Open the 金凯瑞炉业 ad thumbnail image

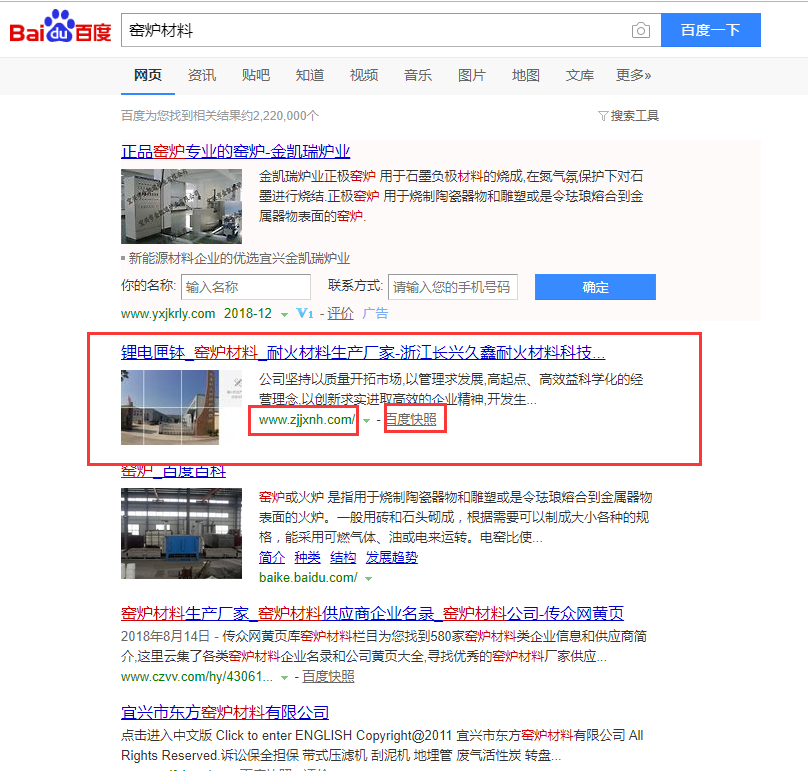point(181,206)
